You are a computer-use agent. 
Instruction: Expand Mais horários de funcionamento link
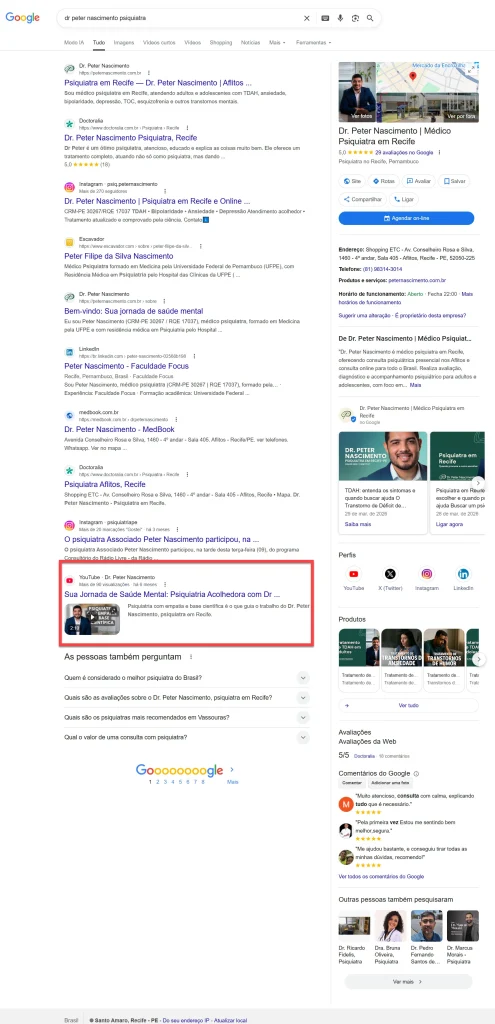pyautogui.click(x=405, y=298)
